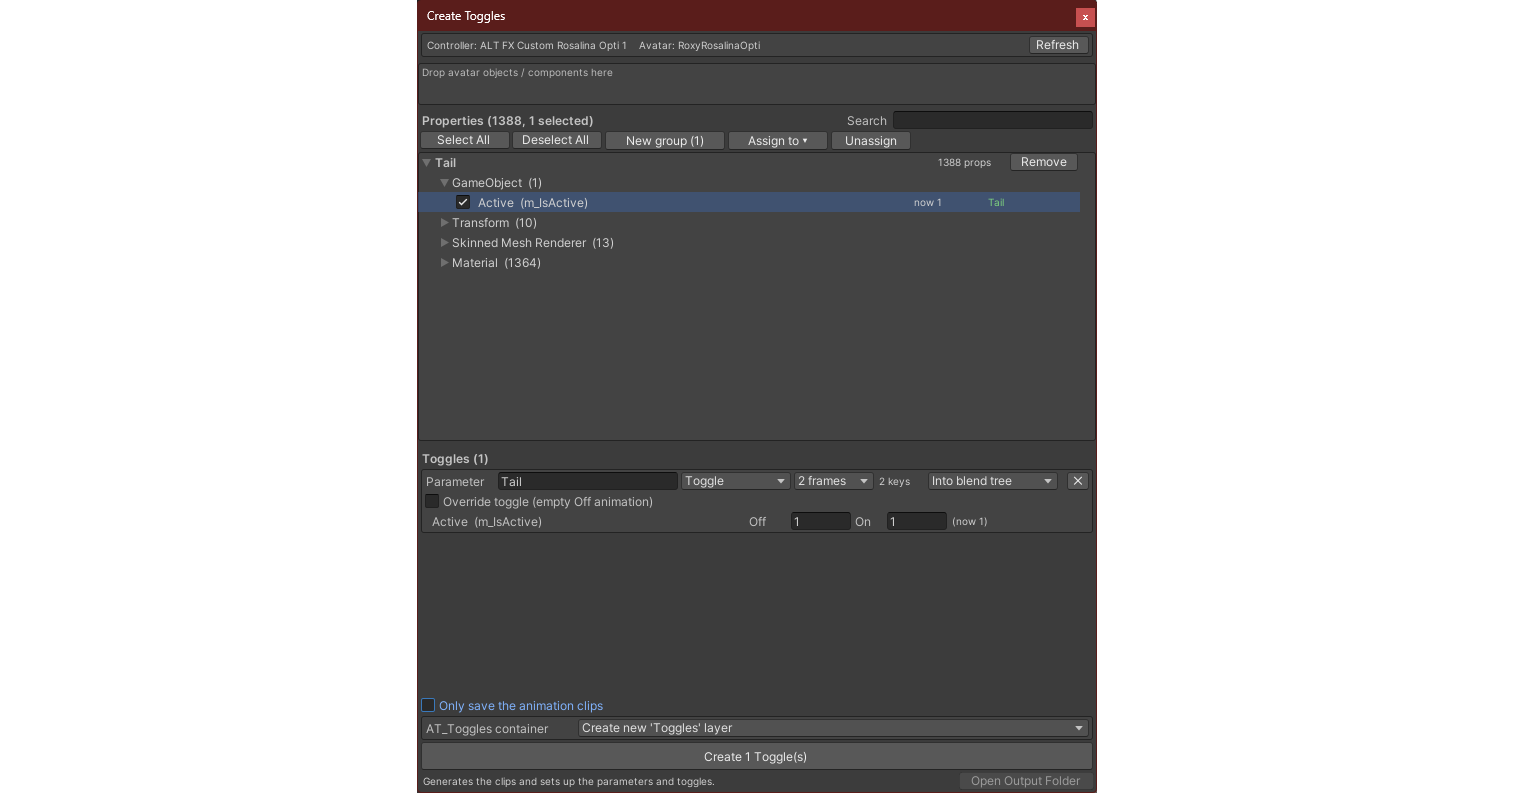Expand the Skinned Mesh Renderer (13) section
1514x793 pixels.
444,243
